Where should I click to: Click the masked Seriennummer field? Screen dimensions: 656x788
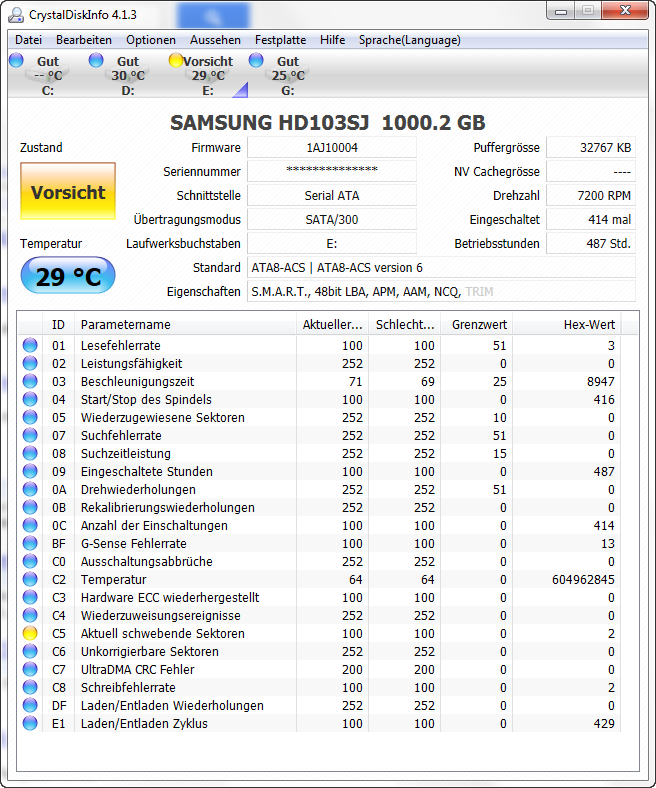[332, 171]
